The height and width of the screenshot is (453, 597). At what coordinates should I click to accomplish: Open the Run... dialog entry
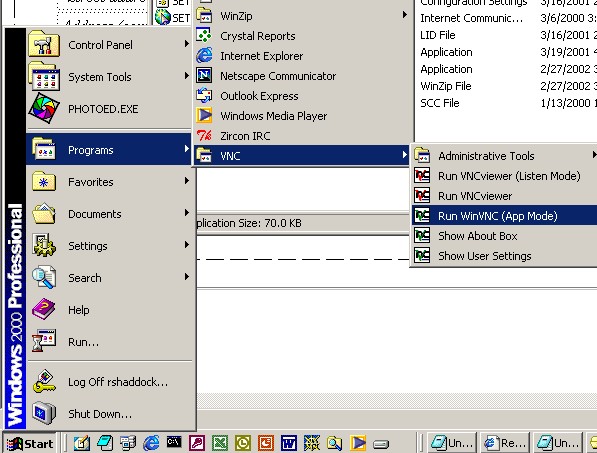point(109,342)
